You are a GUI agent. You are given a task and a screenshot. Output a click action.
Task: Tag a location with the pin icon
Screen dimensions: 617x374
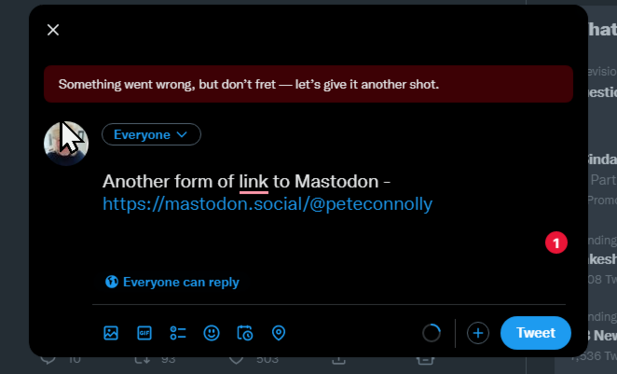point(279,333)
